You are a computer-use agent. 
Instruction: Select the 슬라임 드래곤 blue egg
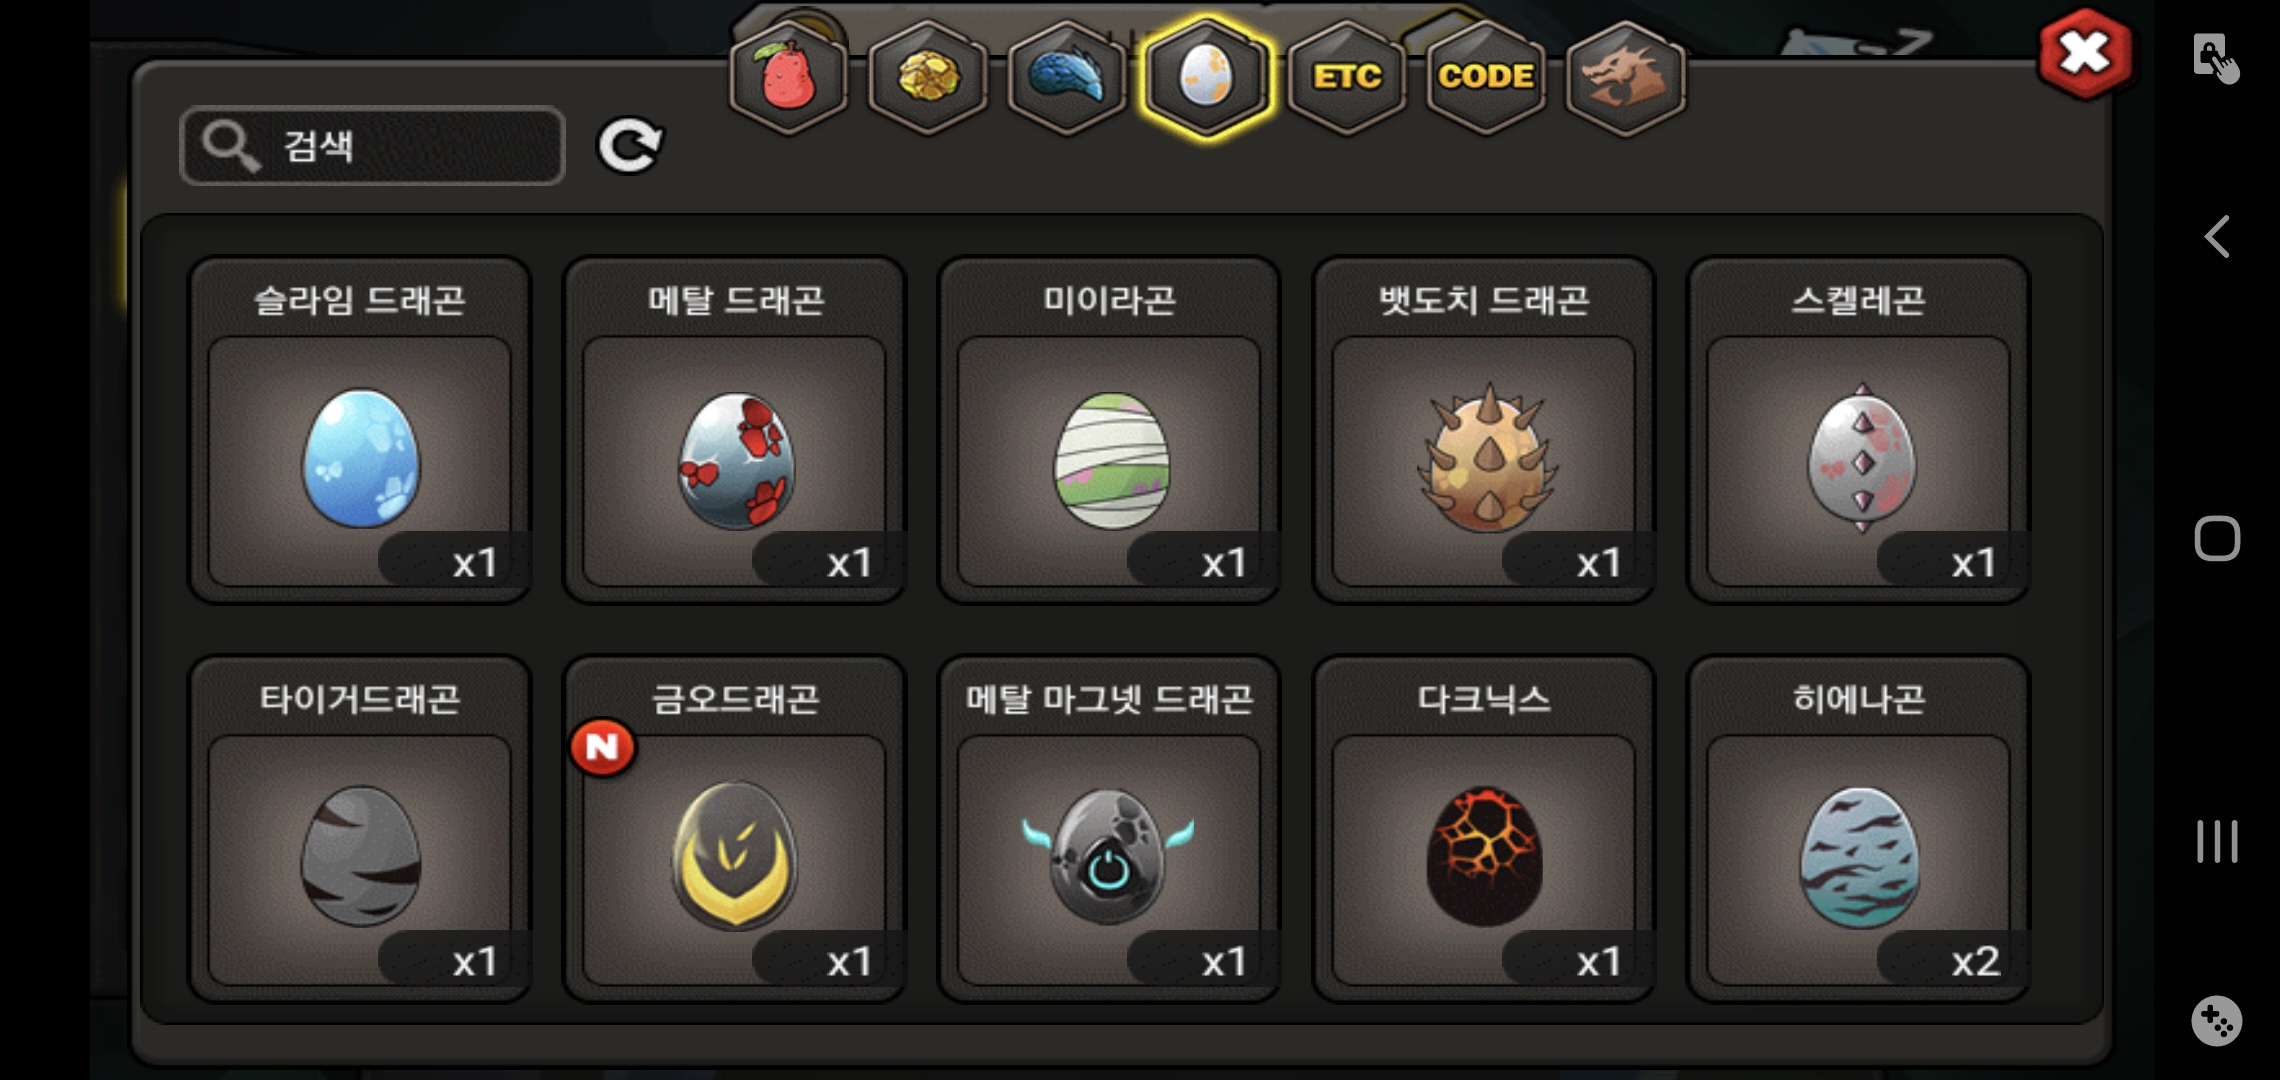[x=360, y=430]
